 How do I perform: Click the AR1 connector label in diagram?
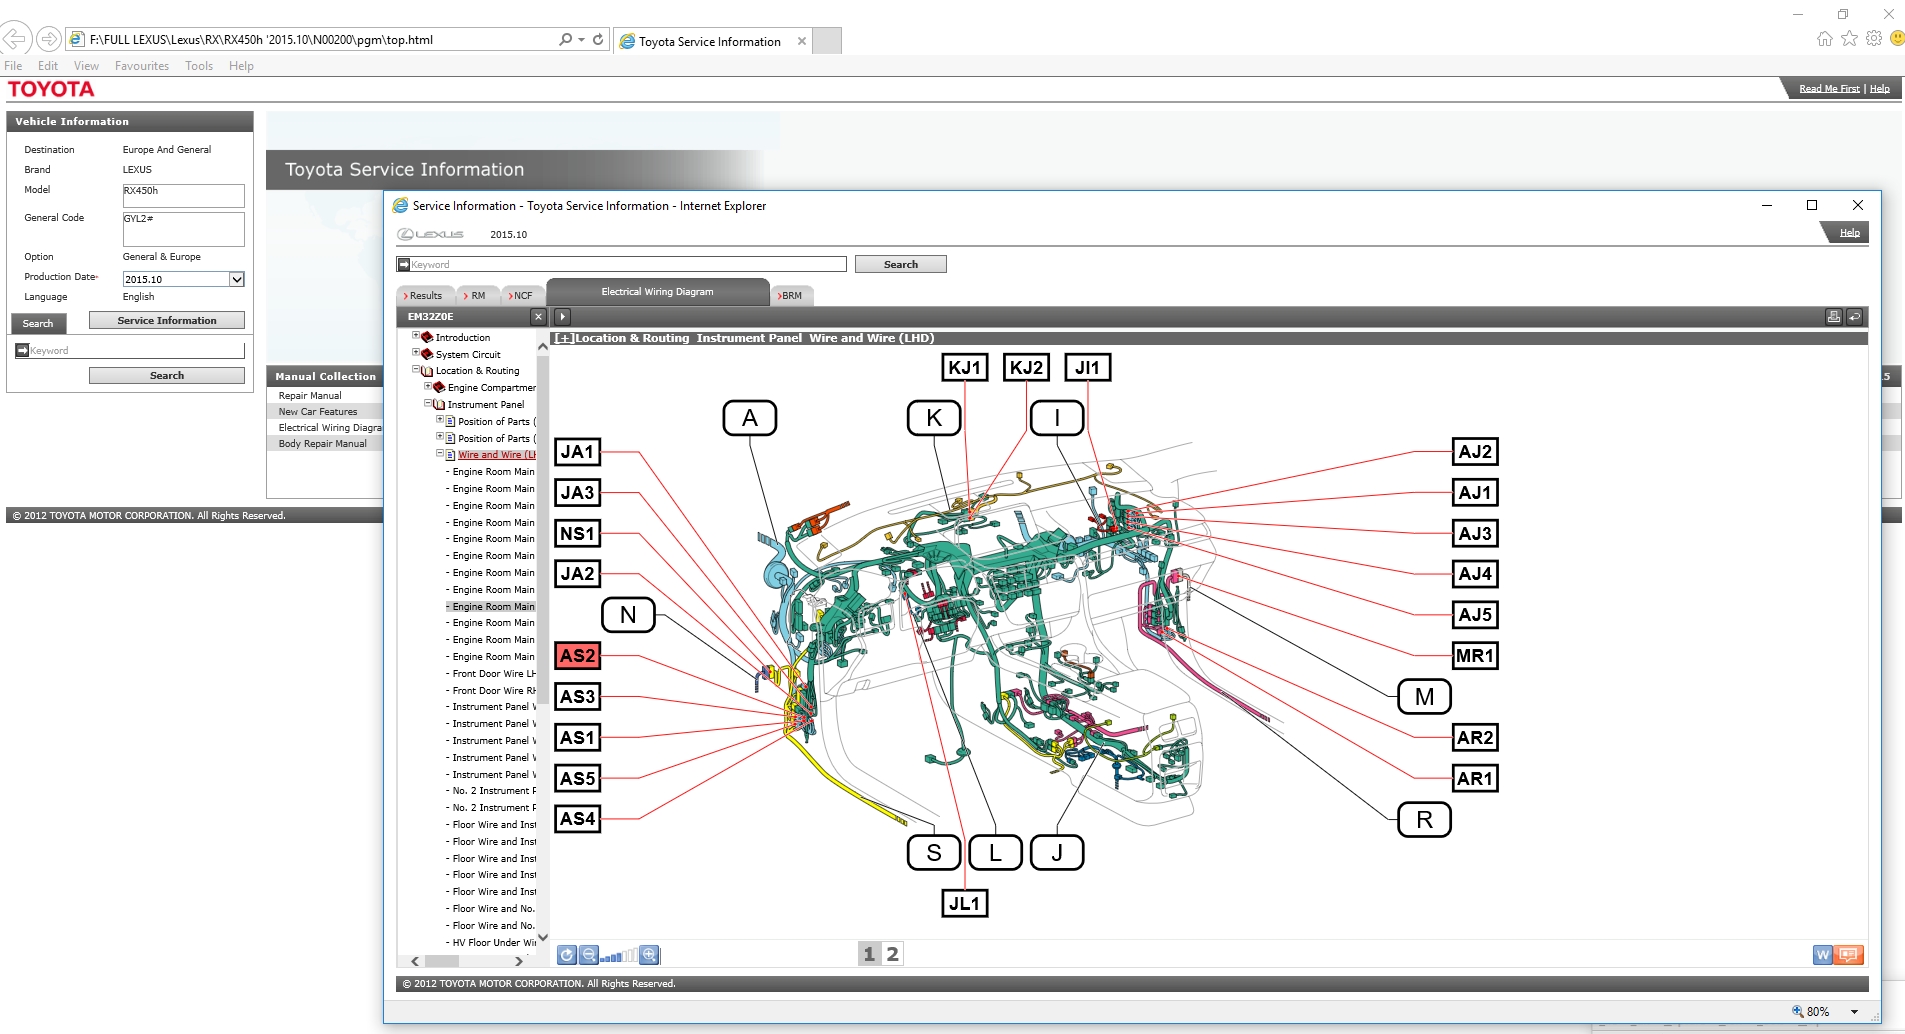(x=1475, y=779)
